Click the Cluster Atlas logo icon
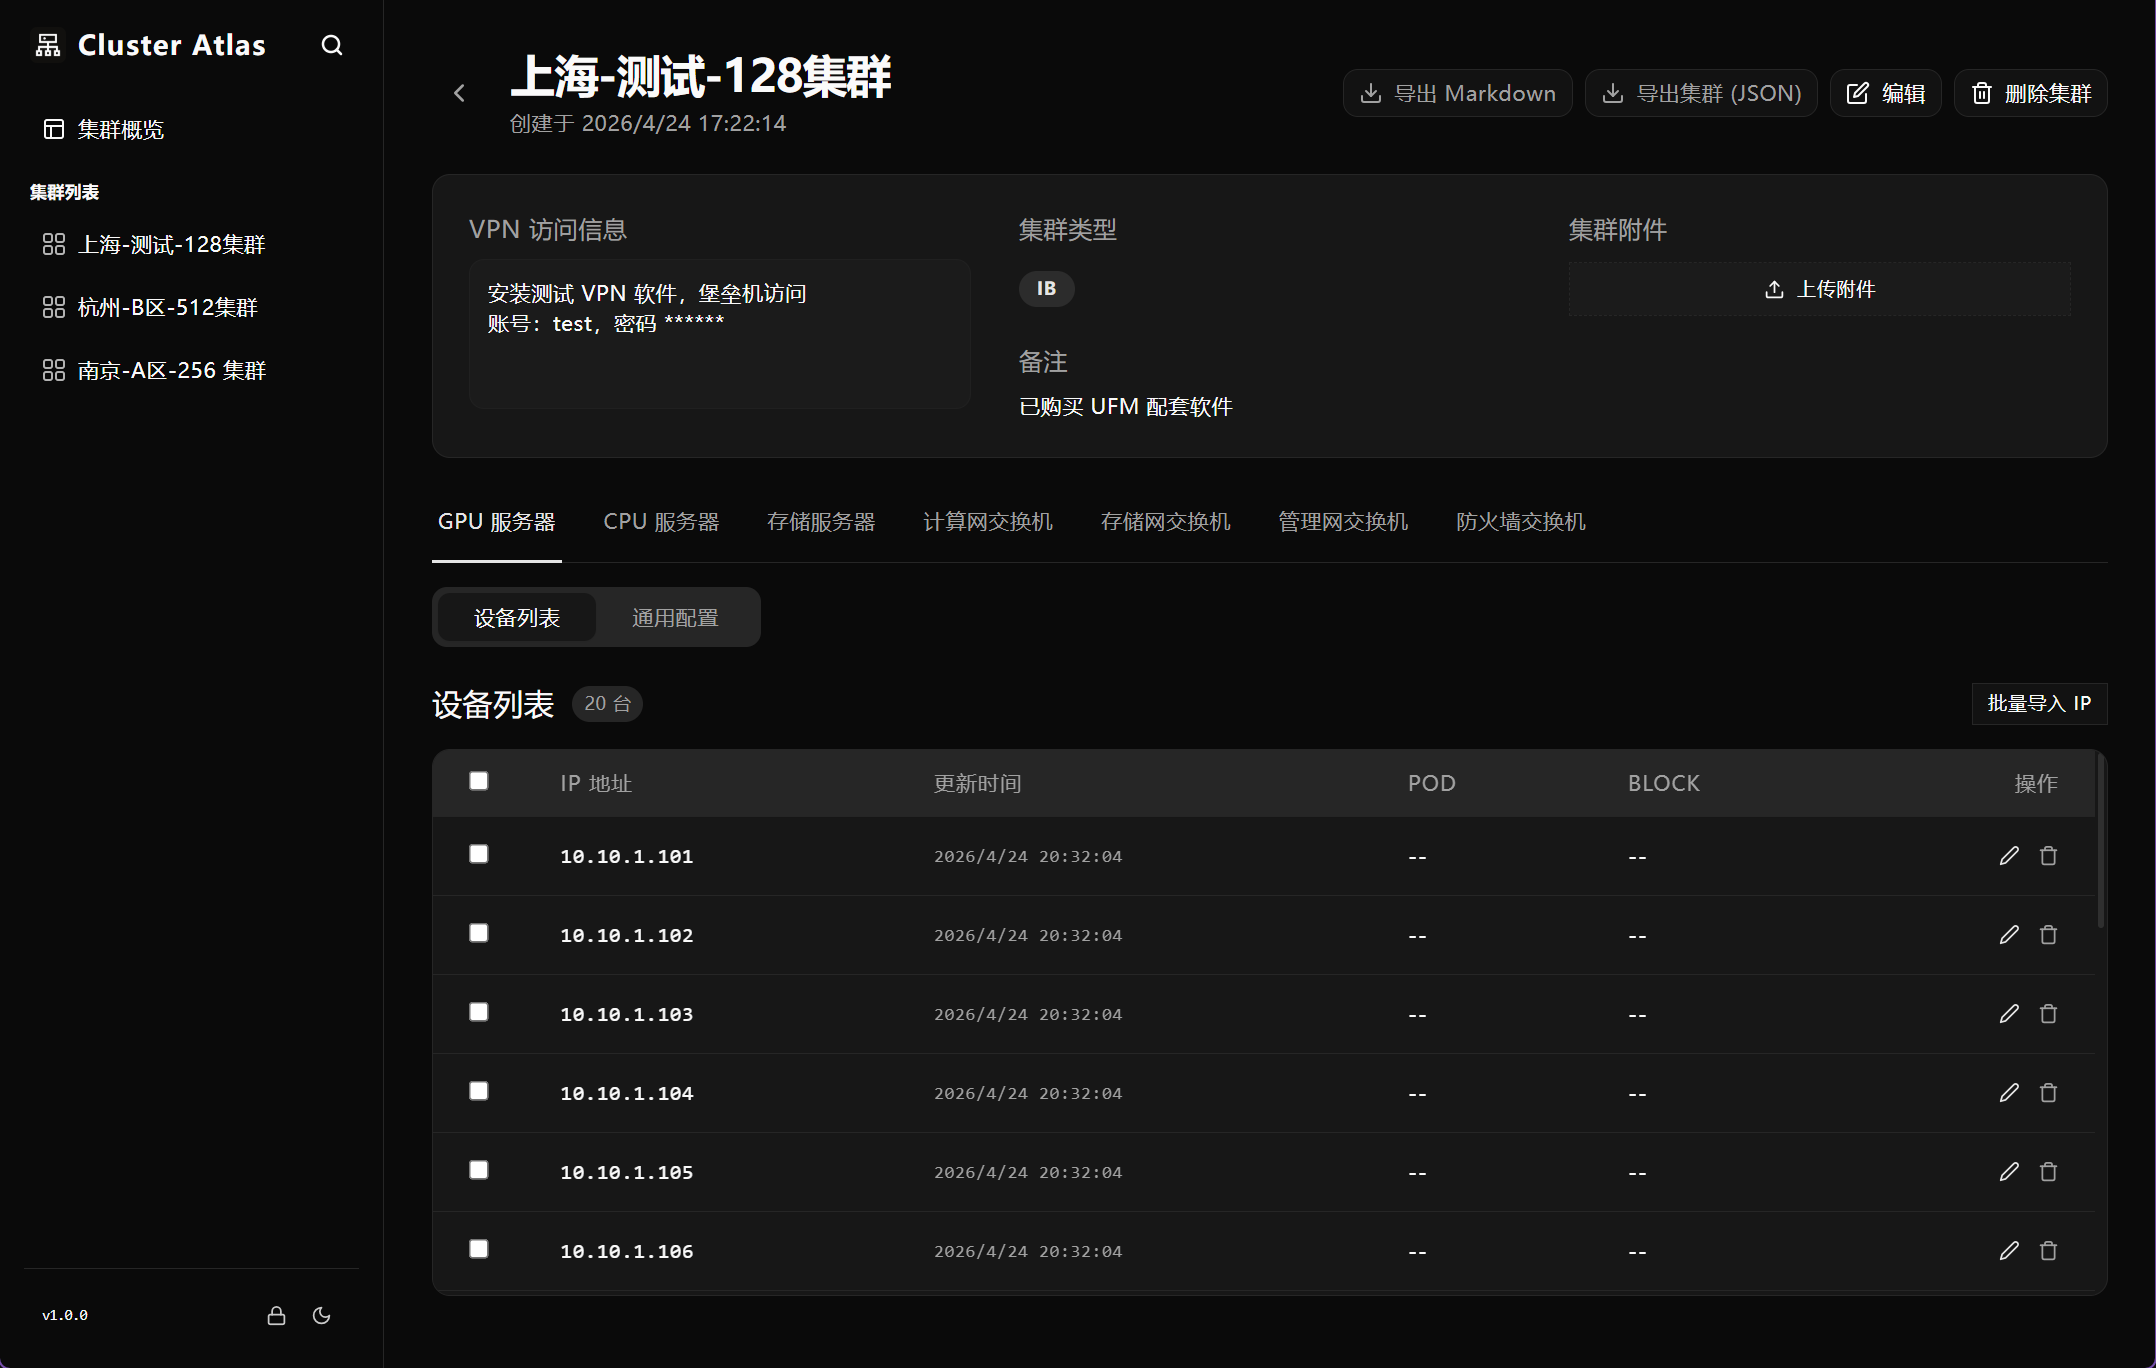This screenshot has width=2156, height=1368. 47,44
